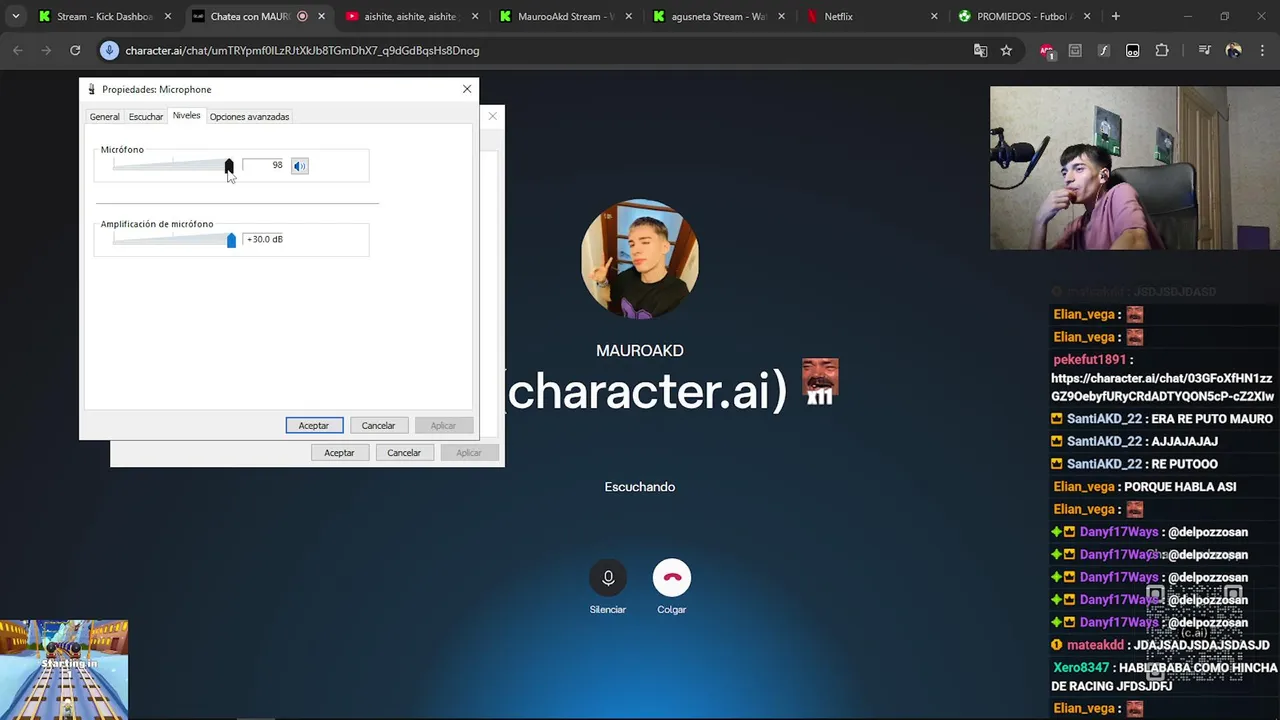The width and height of the screenshot is (1280, 720).
Task: Click mateakdd chat message
Action: coord(1160,645)
